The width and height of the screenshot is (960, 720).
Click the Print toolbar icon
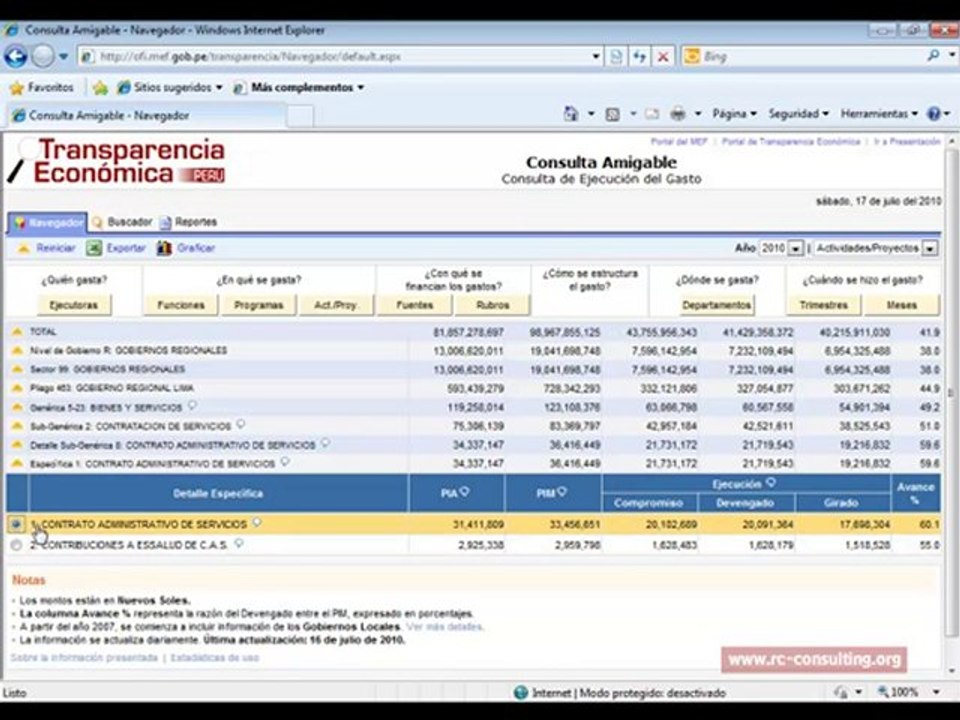[678, 114]
